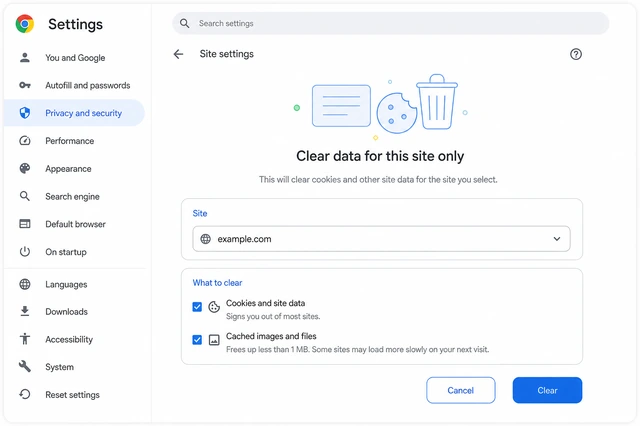Open Accessibility settings
The width and height of the screenshot is (640, 426).
point(75,339)
